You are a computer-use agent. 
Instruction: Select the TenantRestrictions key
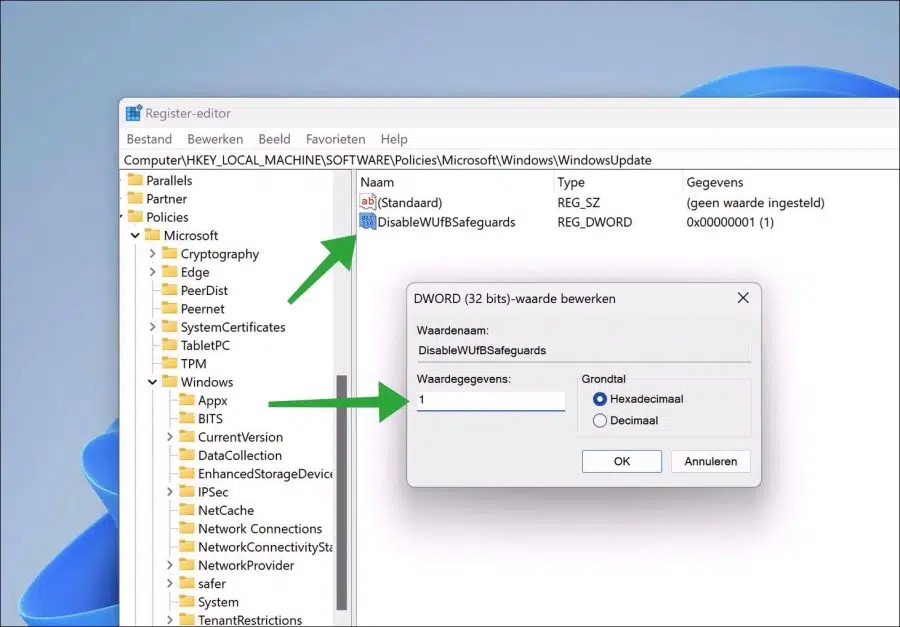point(250,620)
